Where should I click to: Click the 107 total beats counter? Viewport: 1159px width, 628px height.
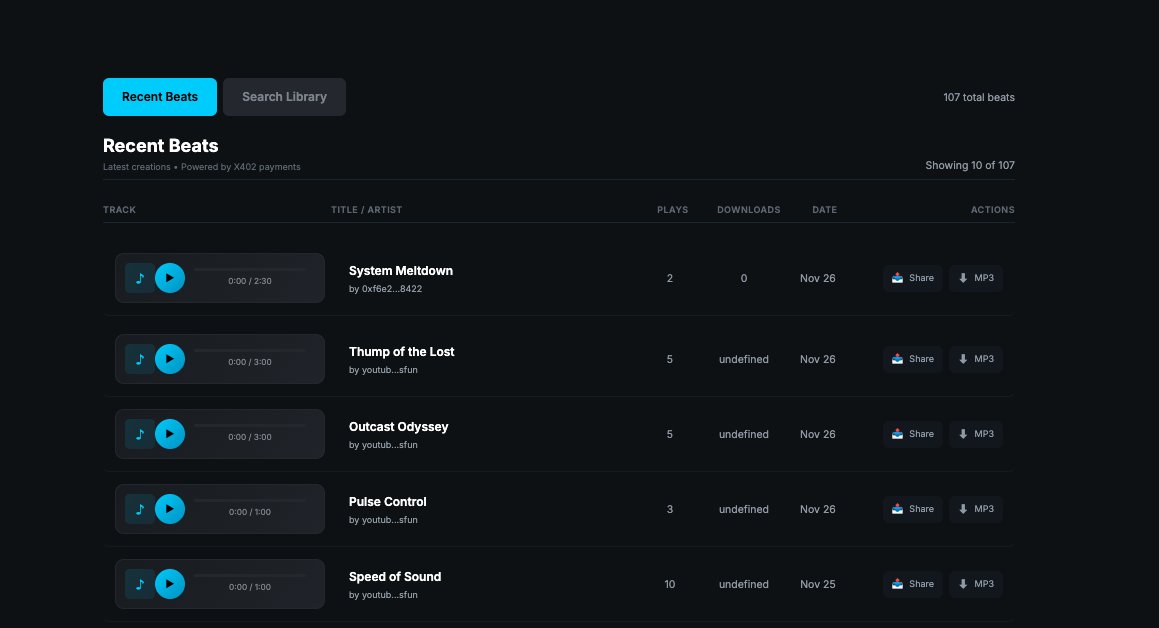tap(979, 98)
